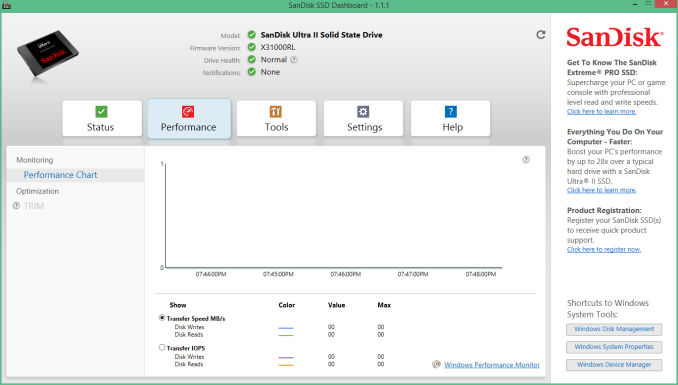Click the refresh drive info icon

[540, 35]
